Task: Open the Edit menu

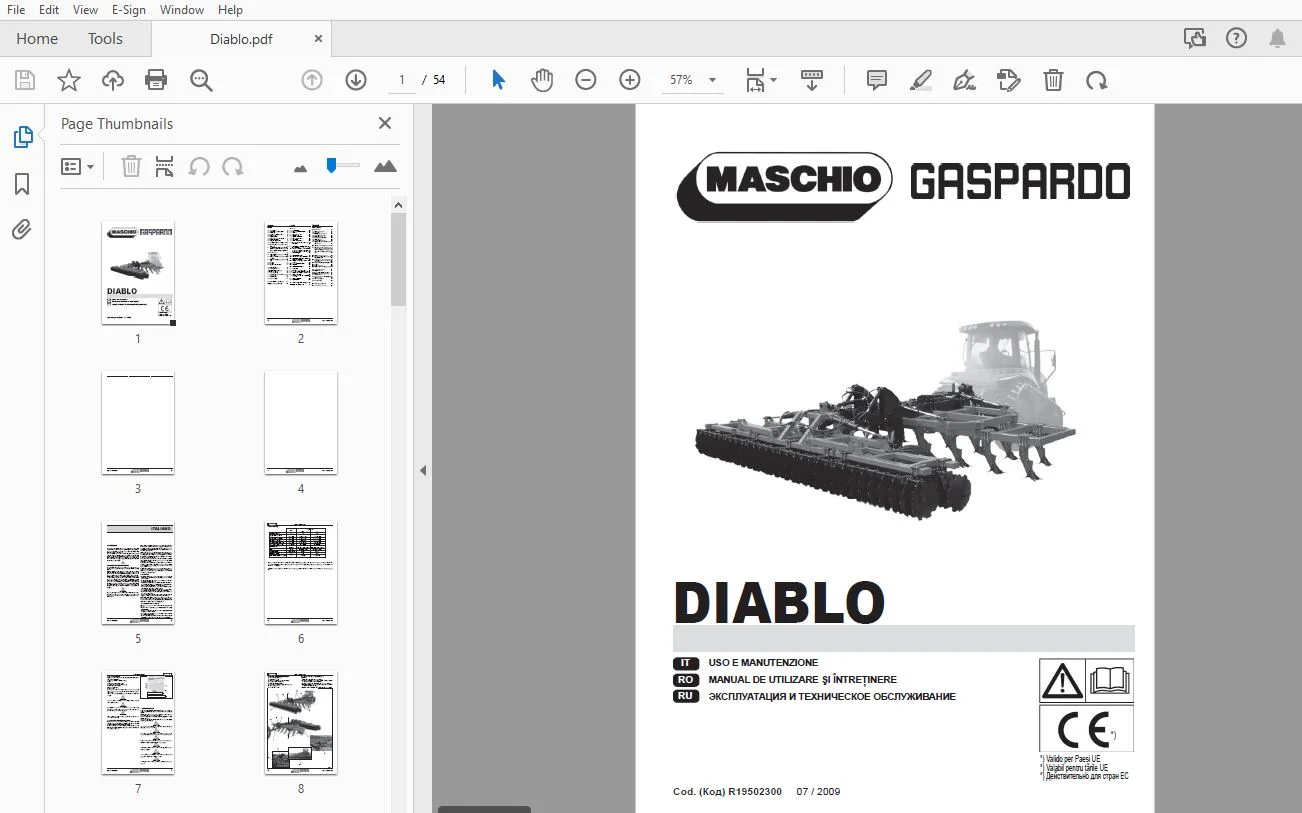Action: 49,10
